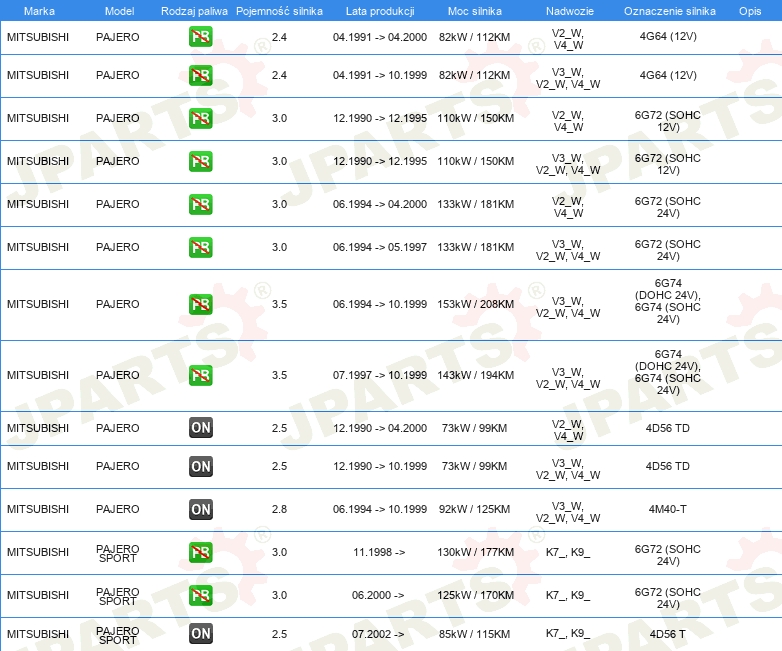
Task: Click the power value 153kW / 208KM
Action: [x=475, y=304]
